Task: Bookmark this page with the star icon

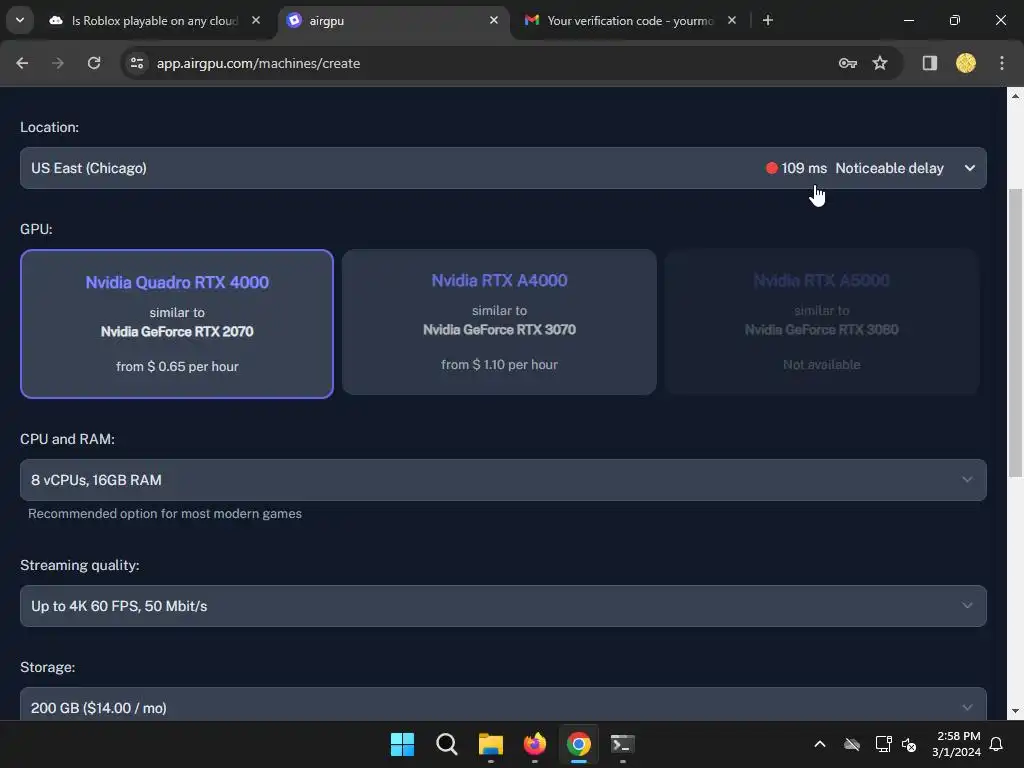Action: click(x=880, y=63)
